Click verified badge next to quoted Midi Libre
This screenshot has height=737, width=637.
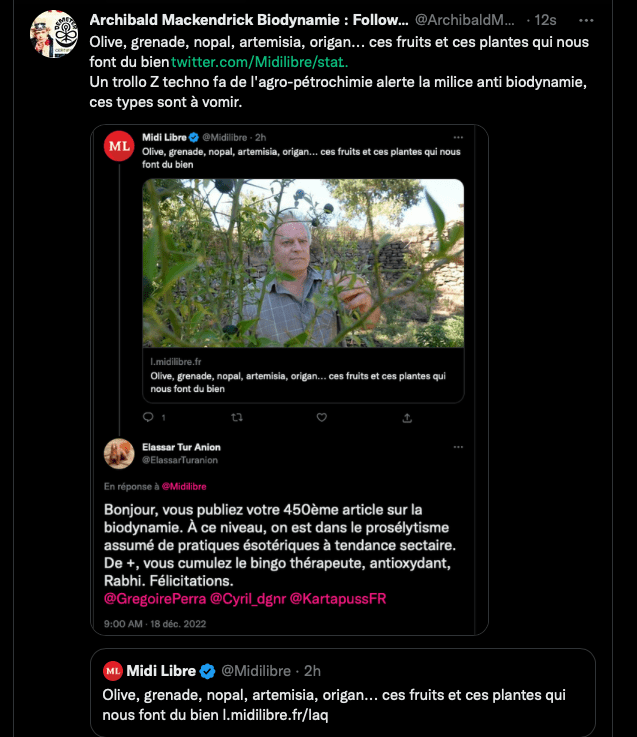tap(207, 670)
